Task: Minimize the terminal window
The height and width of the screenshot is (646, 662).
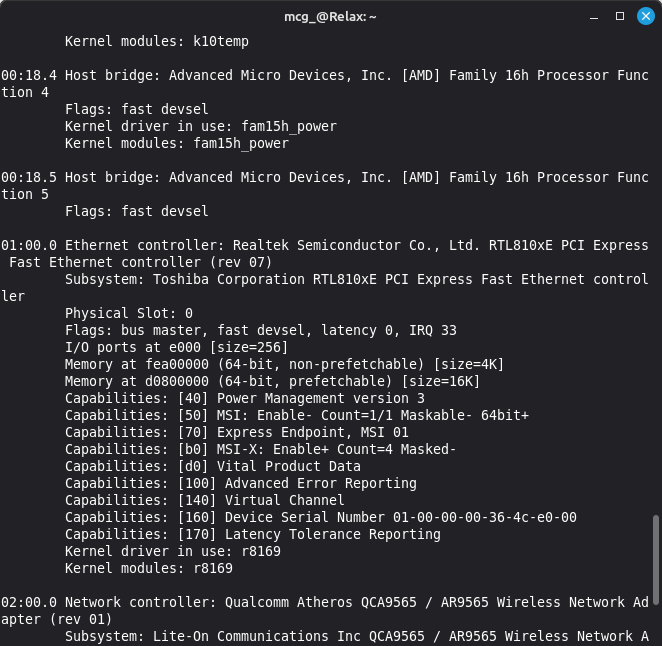Action: (594, 17)
